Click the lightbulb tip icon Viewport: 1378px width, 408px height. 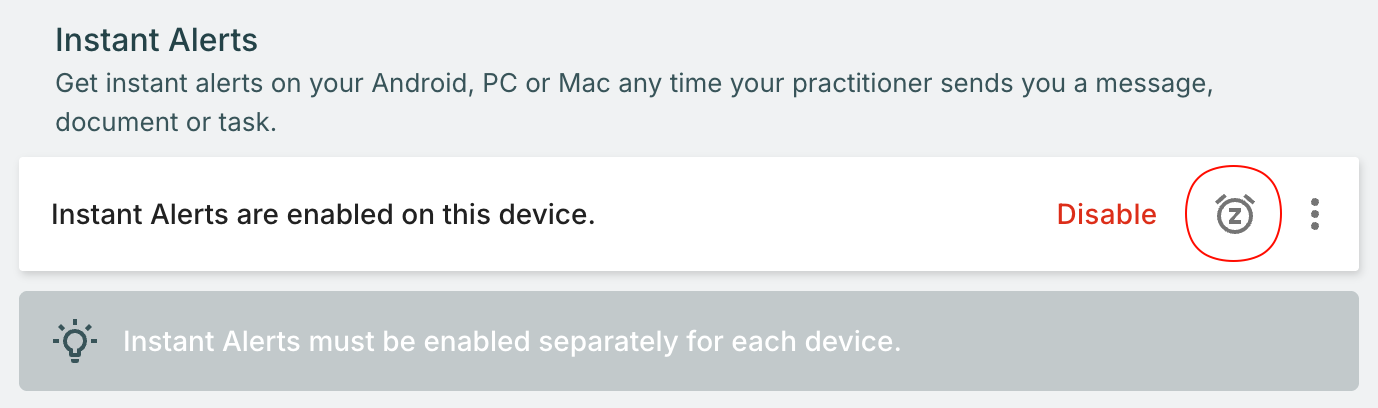[74, 341]
